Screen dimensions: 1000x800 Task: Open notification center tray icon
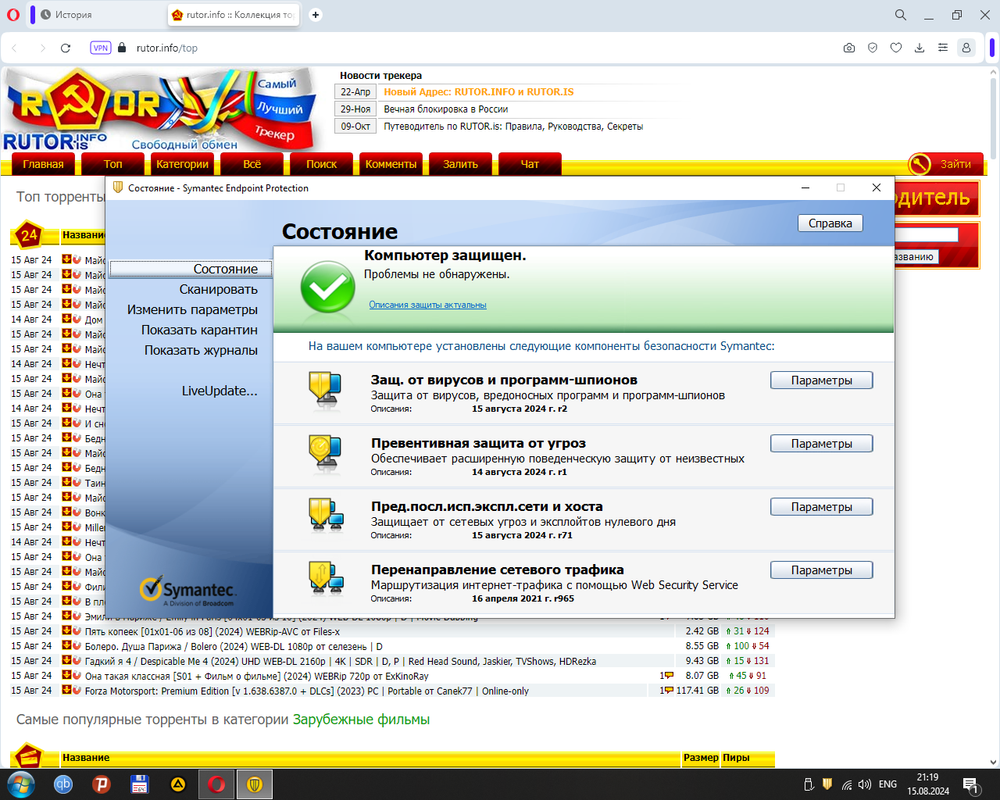(971, 785)
